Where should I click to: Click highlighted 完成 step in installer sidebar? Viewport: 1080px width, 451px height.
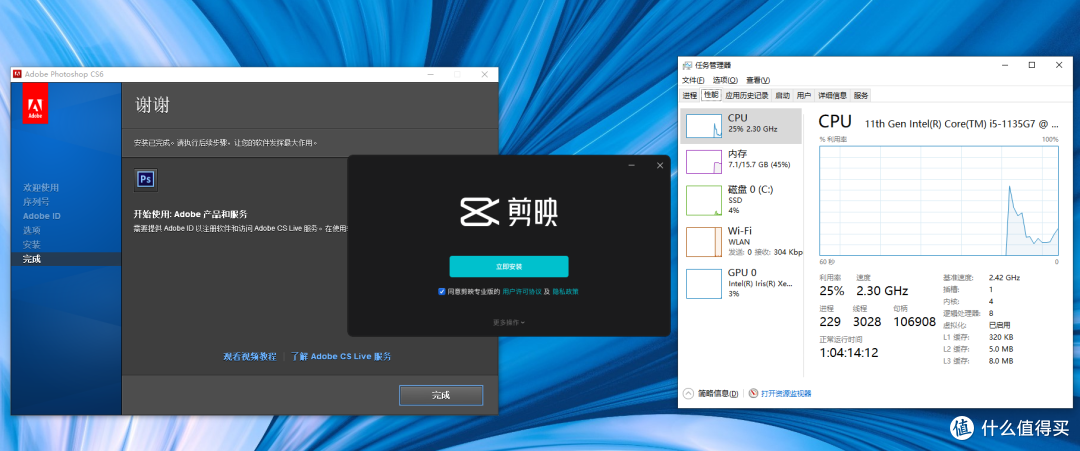(66, 260)
